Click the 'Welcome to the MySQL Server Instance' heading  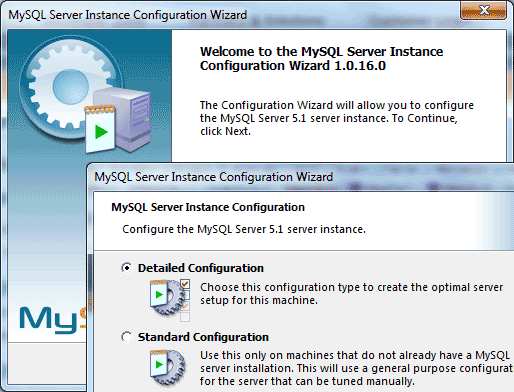(x=321, y=58)
